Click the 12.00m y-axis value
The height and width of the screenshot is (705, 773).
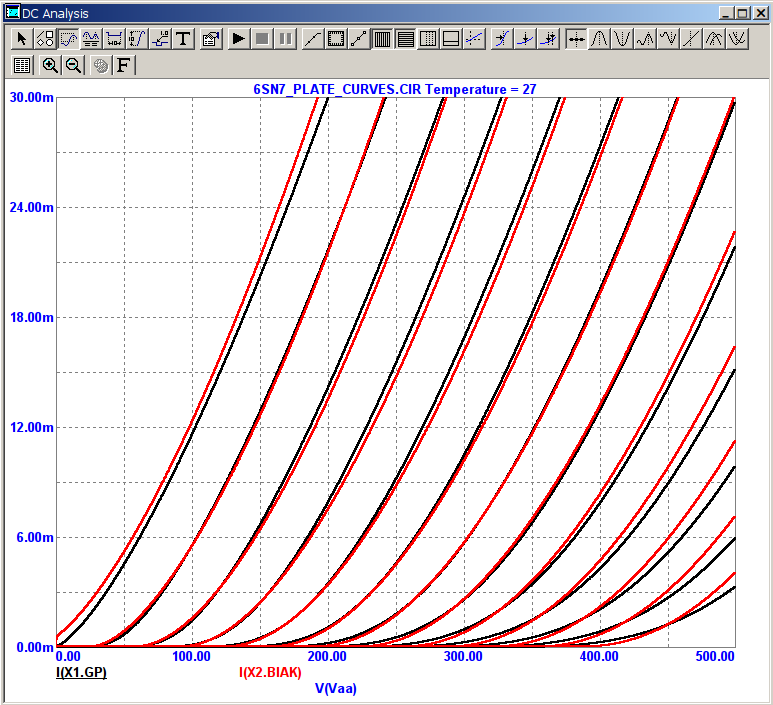tap(32, 427)
